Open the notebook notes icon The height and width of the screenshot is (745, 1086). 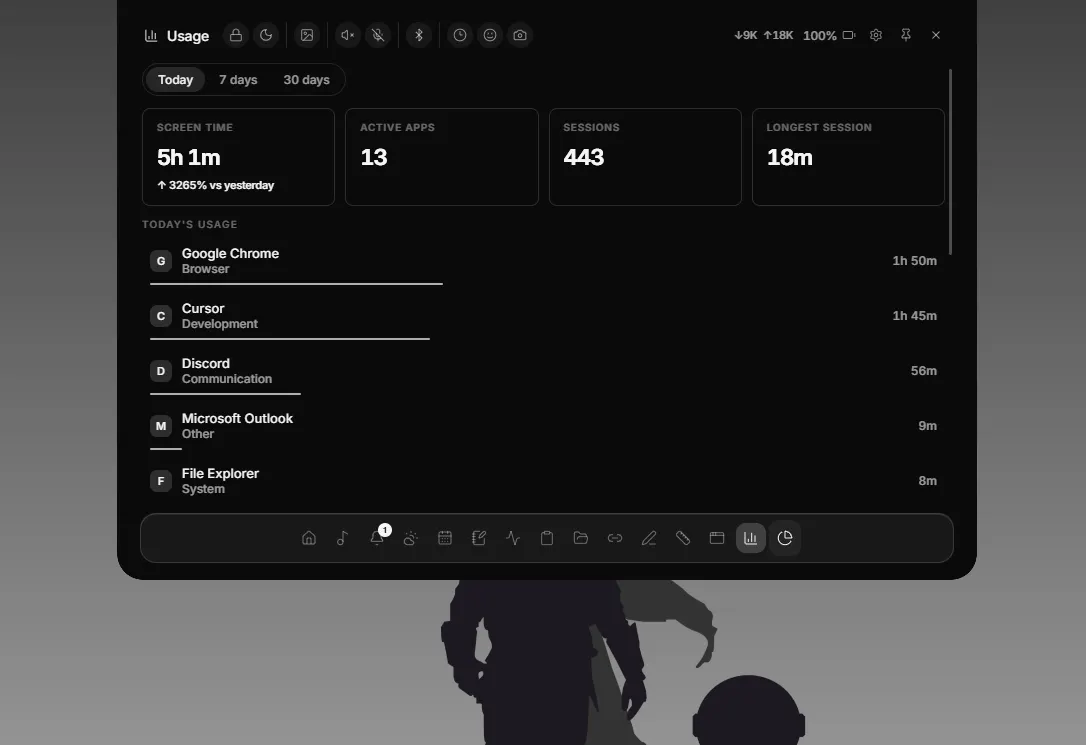pyautogui.click(x=479, y=538)
